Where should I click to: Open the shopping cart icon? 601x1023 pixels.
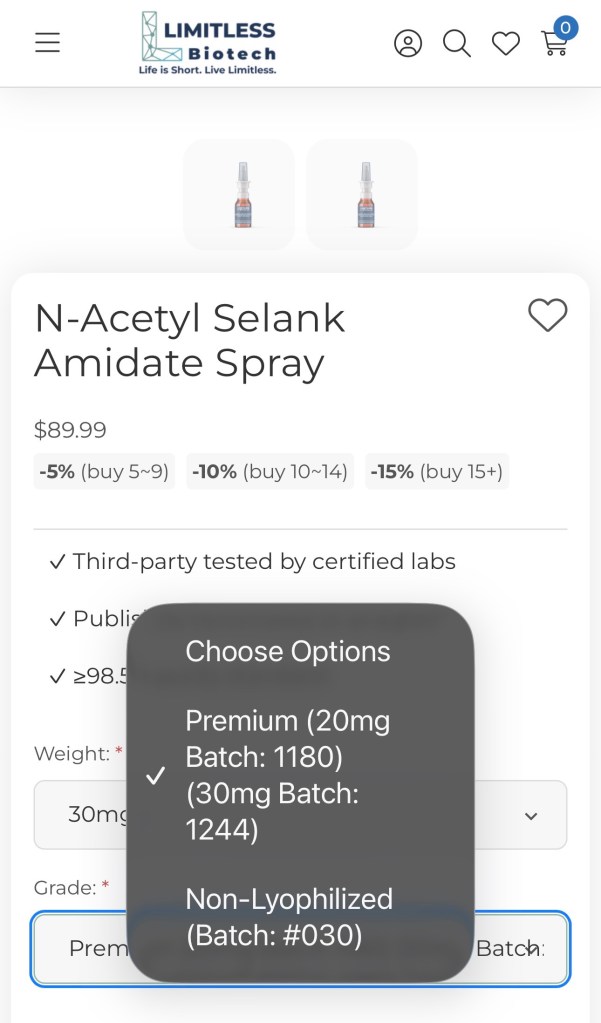pos(555,42)
